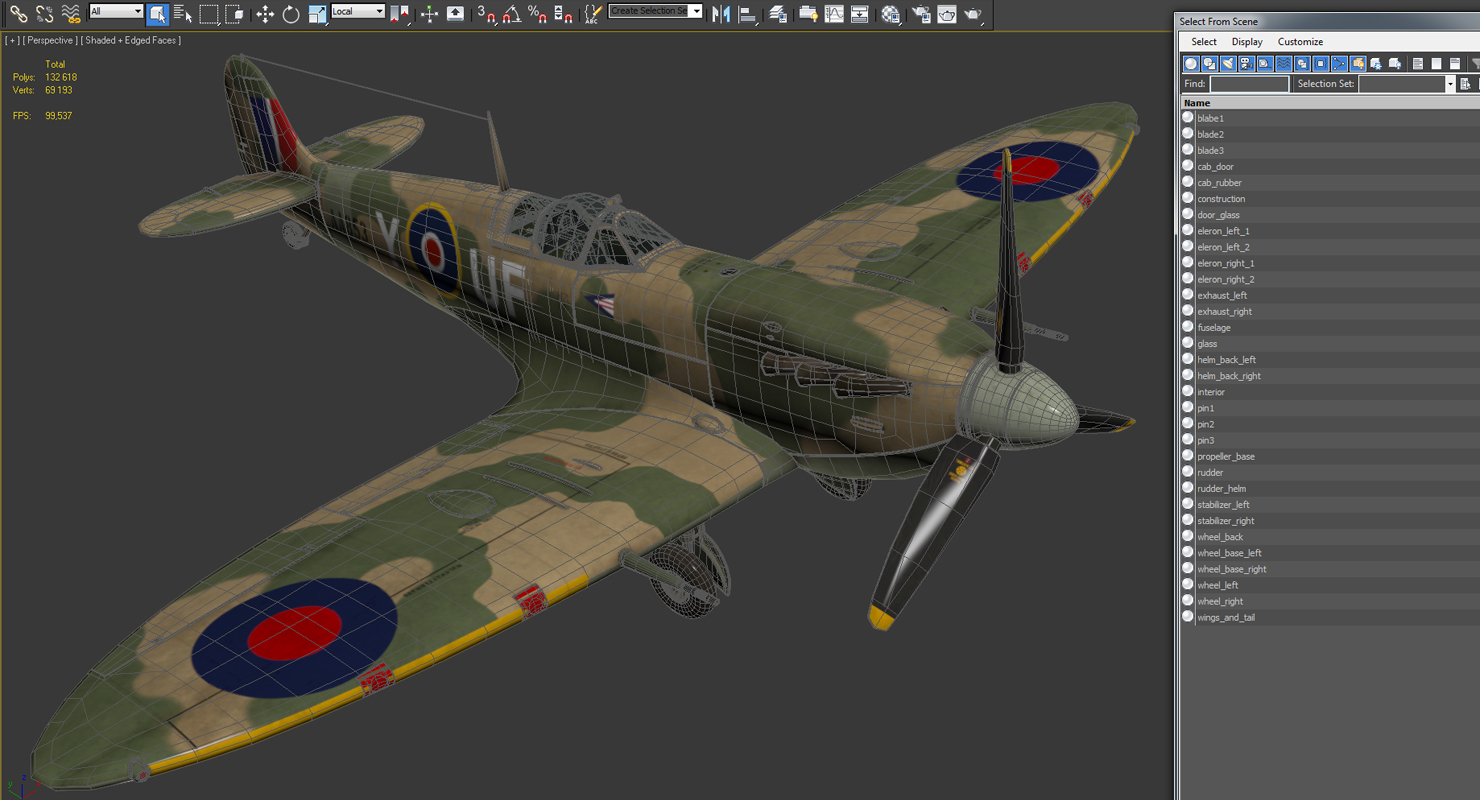The width and height of the screenshot is (1480, 800).
Task: Open the Select menu
Action: point(1204,42)
